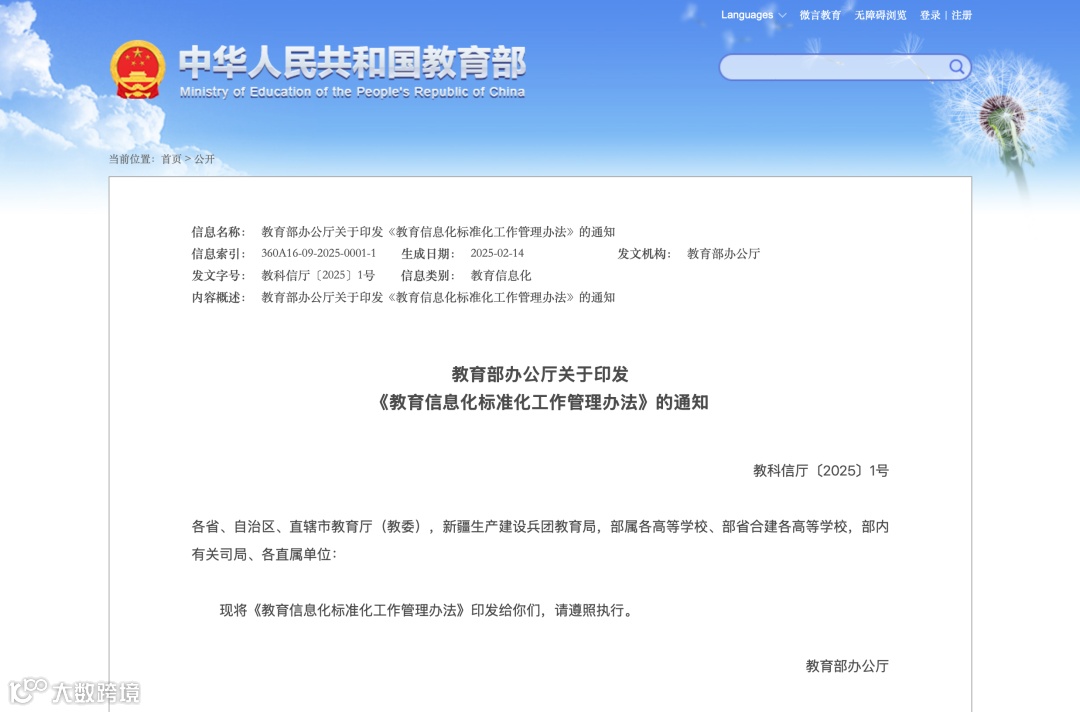Click the English Ministry of Education subtitle
Screen dimensions: 1080x712
(x=352, y=92)
